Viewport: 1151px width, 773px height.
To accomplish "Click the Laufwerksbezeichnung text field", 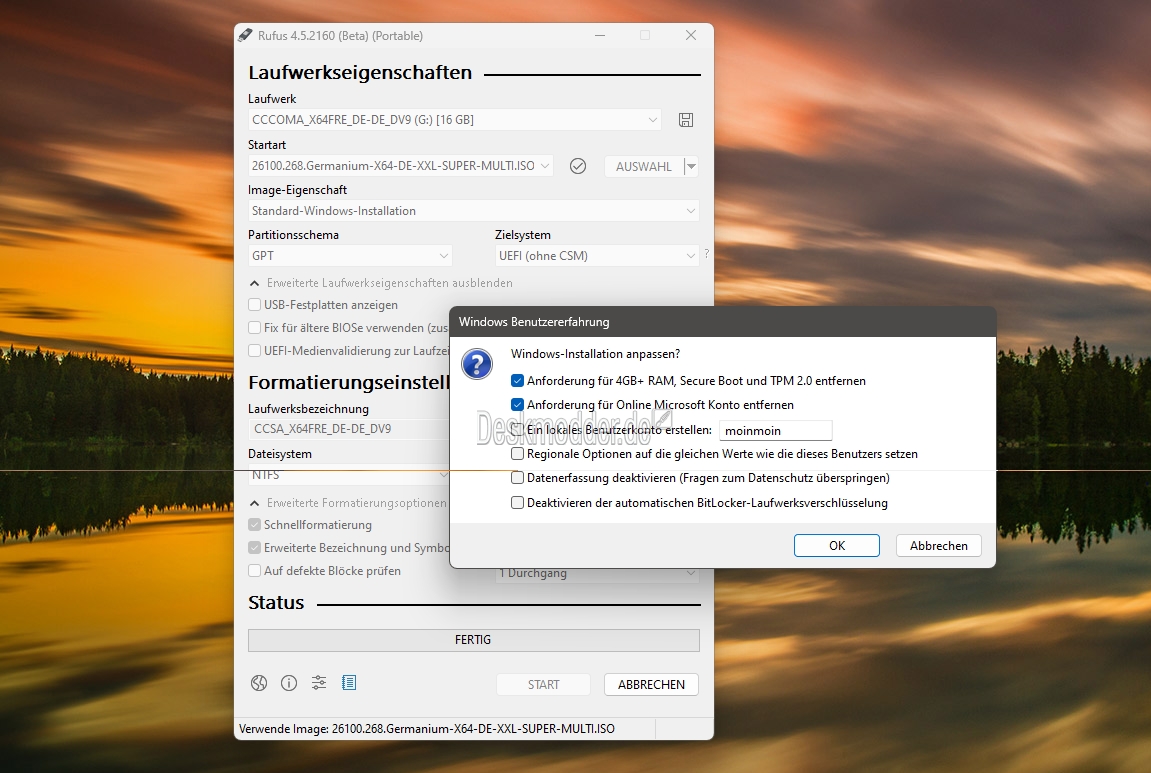I will tap(349, 429).
